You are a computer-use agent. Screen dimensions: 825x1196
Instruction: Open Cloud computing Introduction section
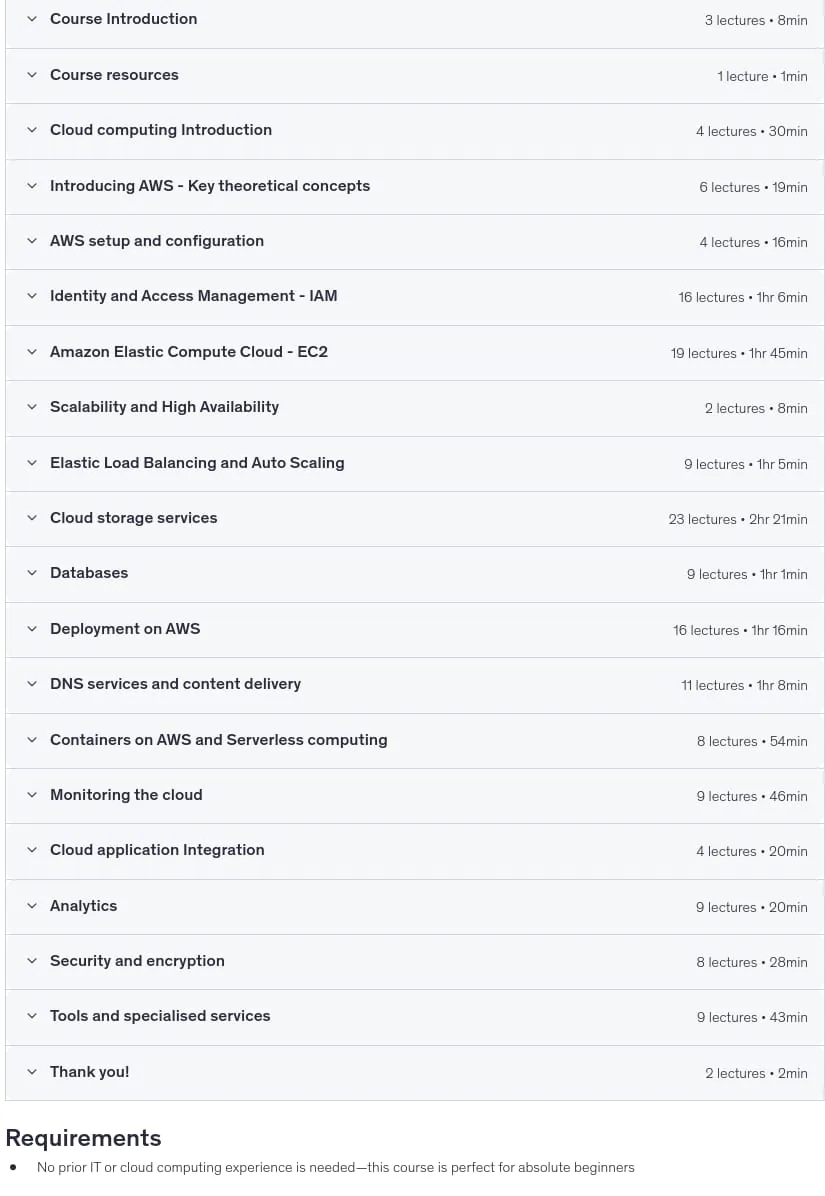point(415,131)
